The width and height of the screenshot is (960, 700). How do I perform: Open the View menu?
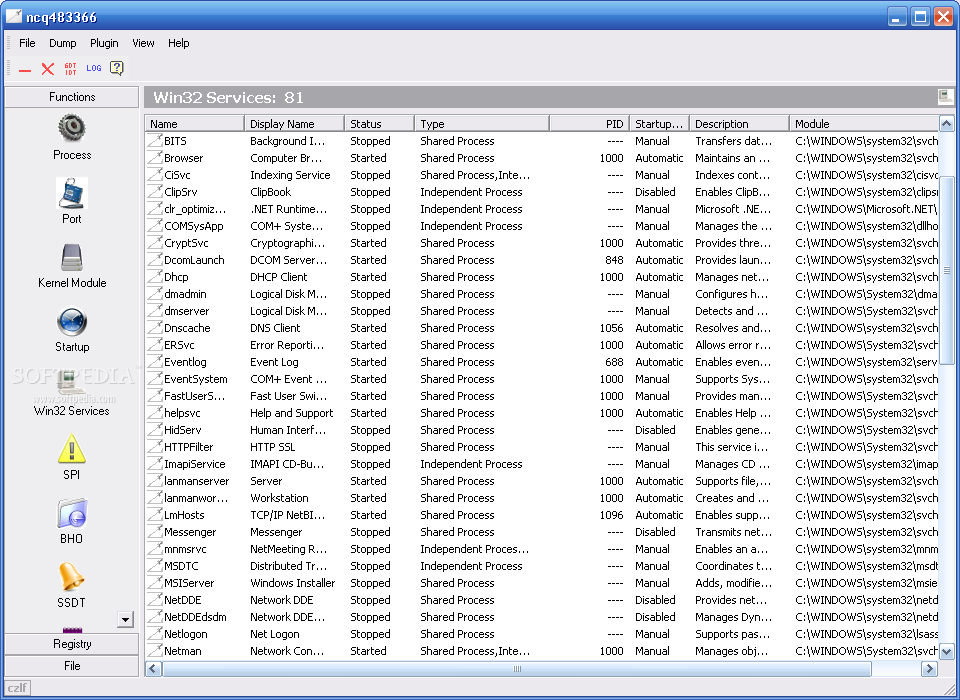coord(143,43)
